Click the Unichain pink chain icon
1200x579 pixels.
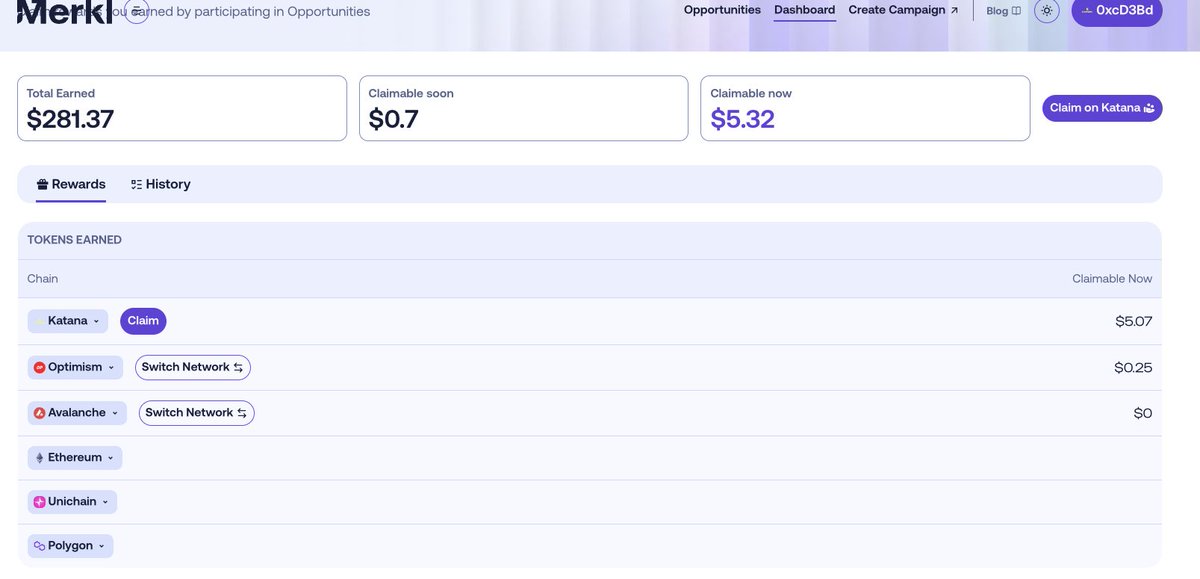point(40,501)
